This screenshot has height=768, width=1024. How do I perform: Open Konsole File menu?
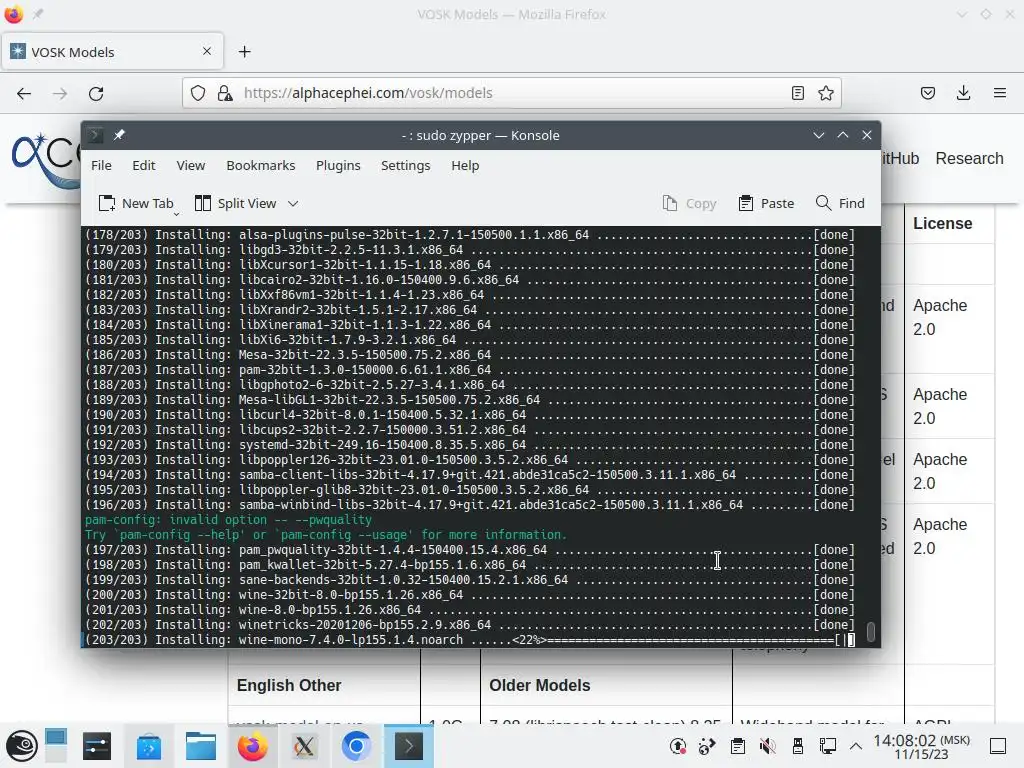point(101,165)
